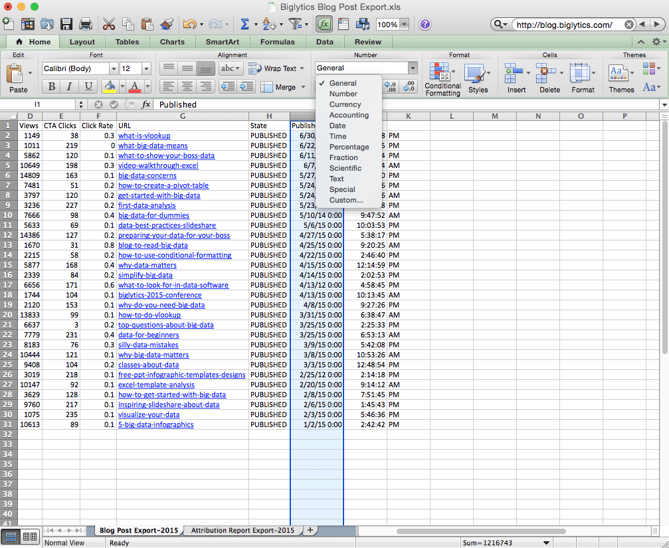This screenshot has height=548, width=669.
Task: Toggle Underline formatting
Action: [88, 87]
